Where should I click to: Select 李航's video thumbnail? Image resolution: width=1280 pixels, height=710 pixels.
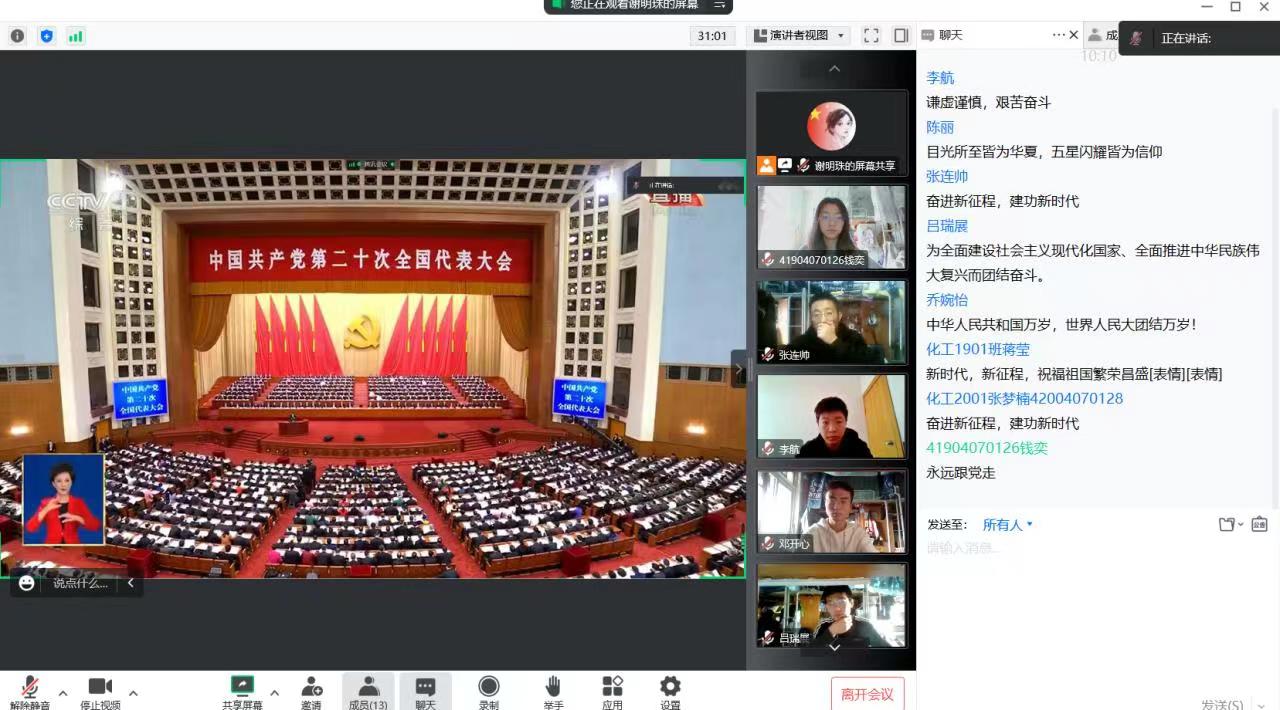point(831,416)
